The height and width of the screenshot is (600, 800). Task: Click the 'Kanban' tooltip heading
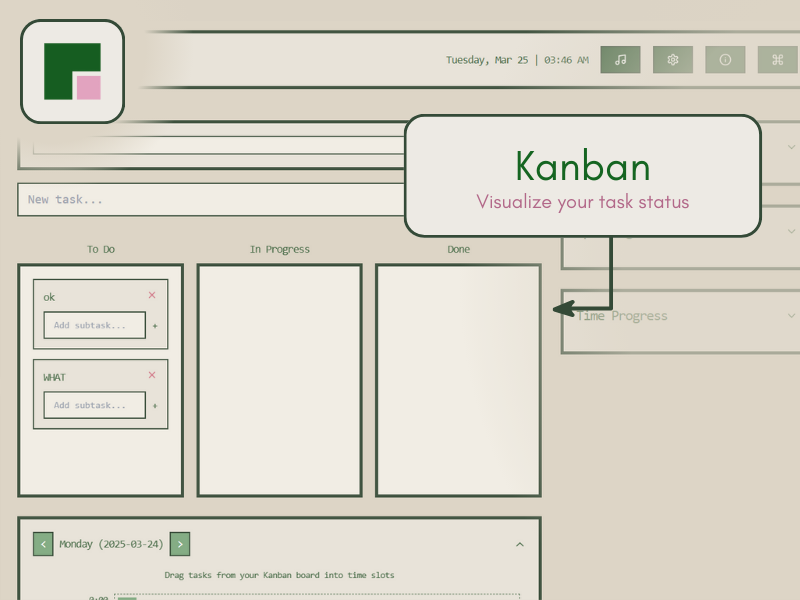[583, 166]
